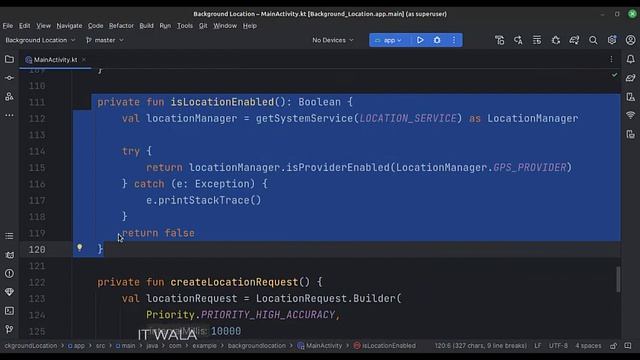The height and width of the screenshot is (360, 640).
Task: Click the Search Everywhere magnifier icon
Action: pos(593,40)
